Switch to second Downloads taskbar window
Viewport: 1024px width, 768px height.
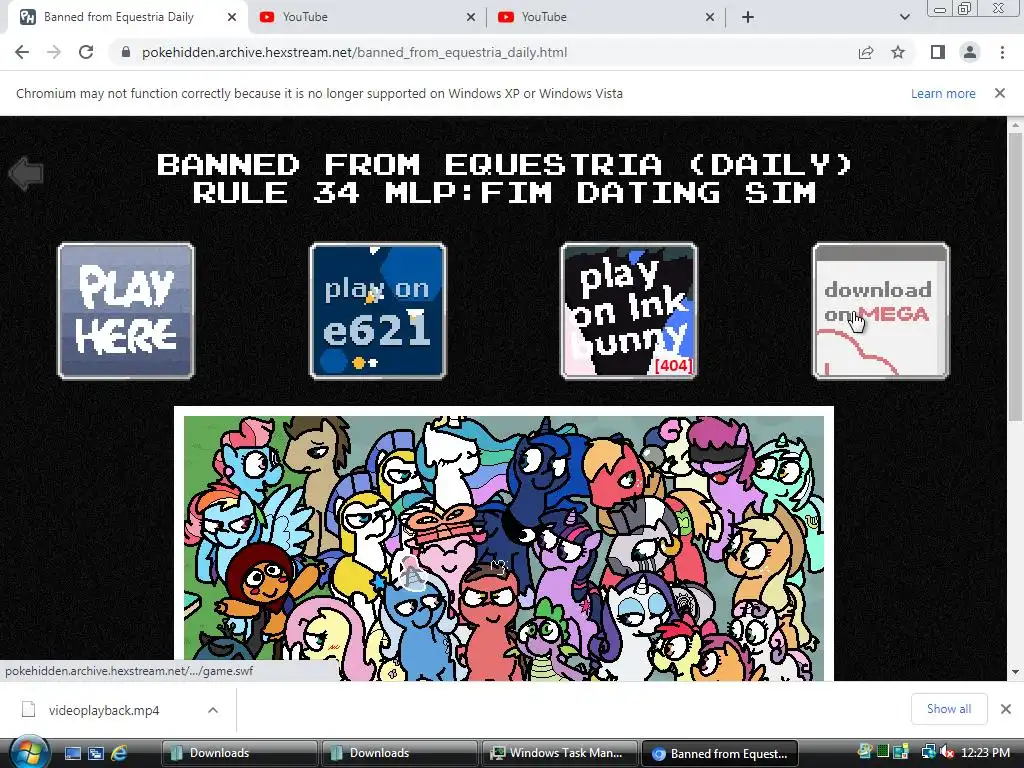click(399, 753)
